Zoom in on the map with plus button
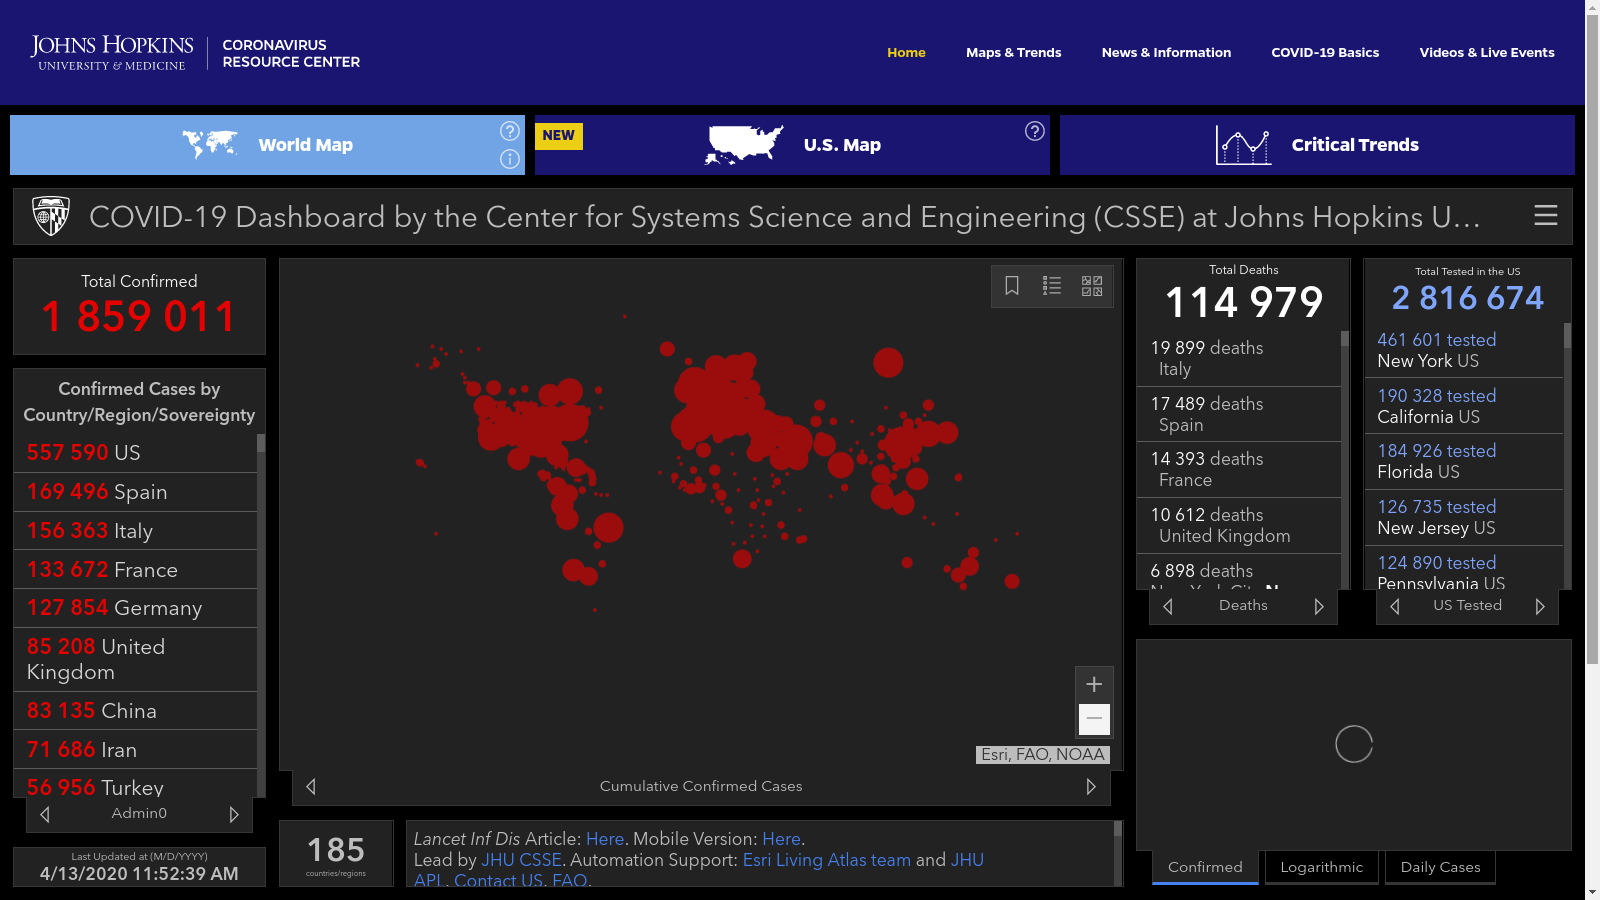 pos(1094,684)
